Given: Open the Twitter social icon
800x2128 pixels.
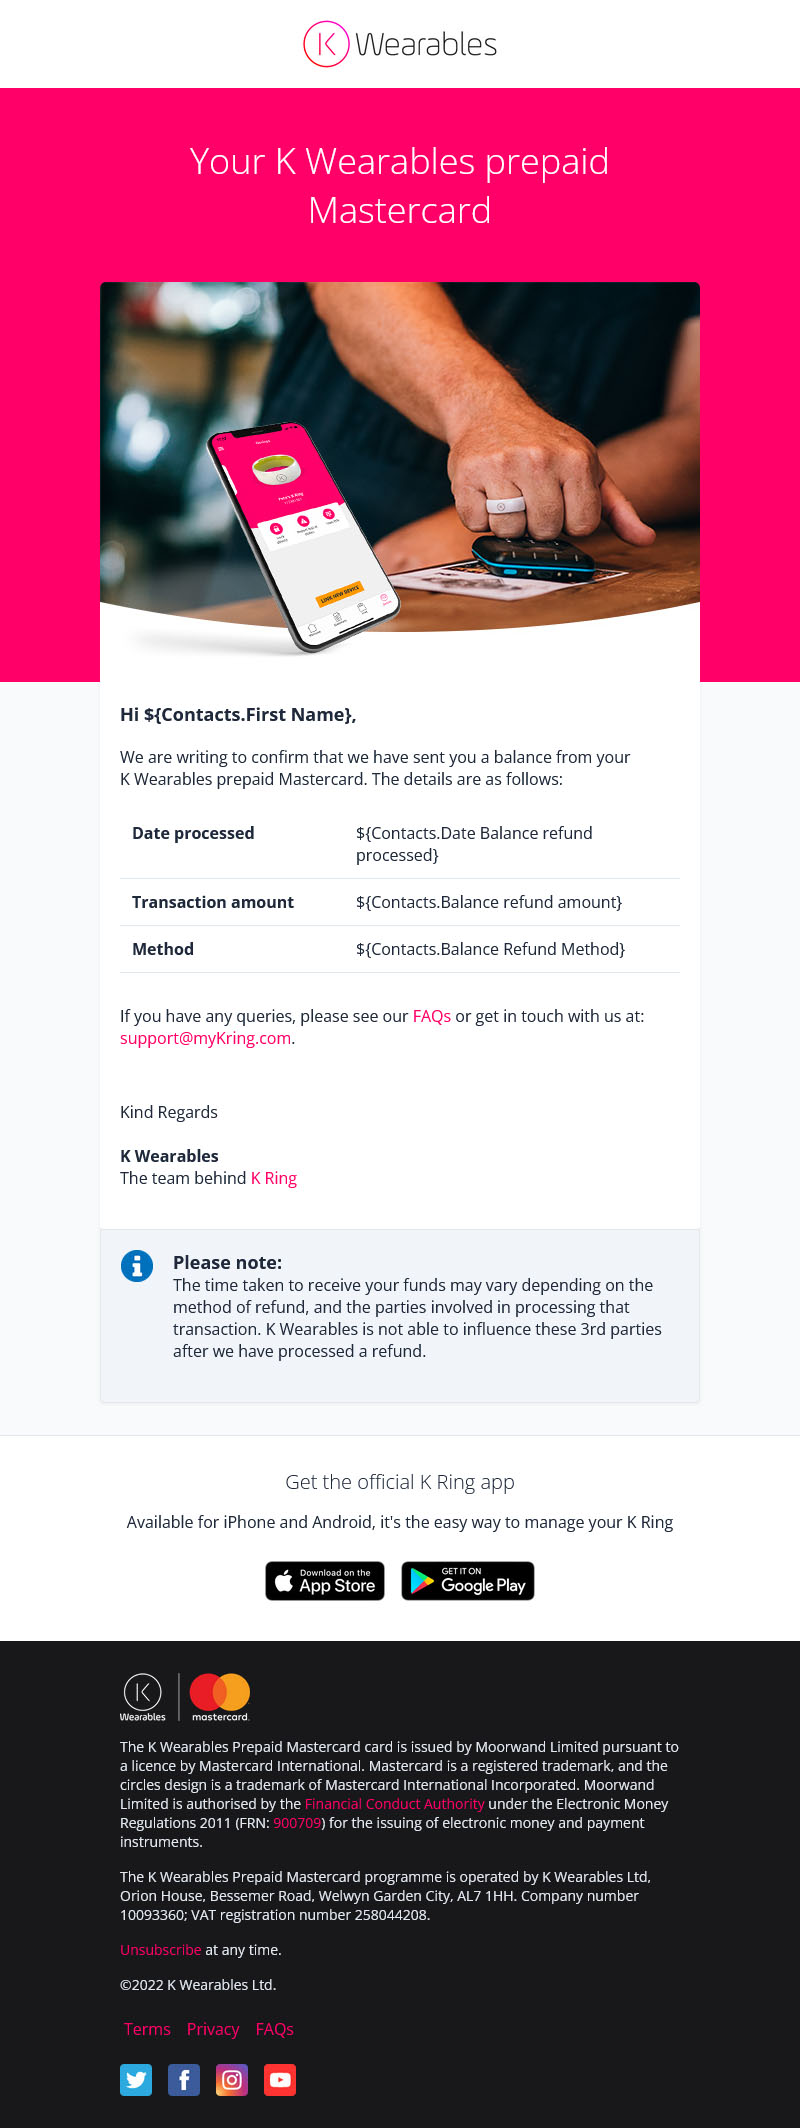Looking at the screenshot, I should click(x=136, y=2080).
